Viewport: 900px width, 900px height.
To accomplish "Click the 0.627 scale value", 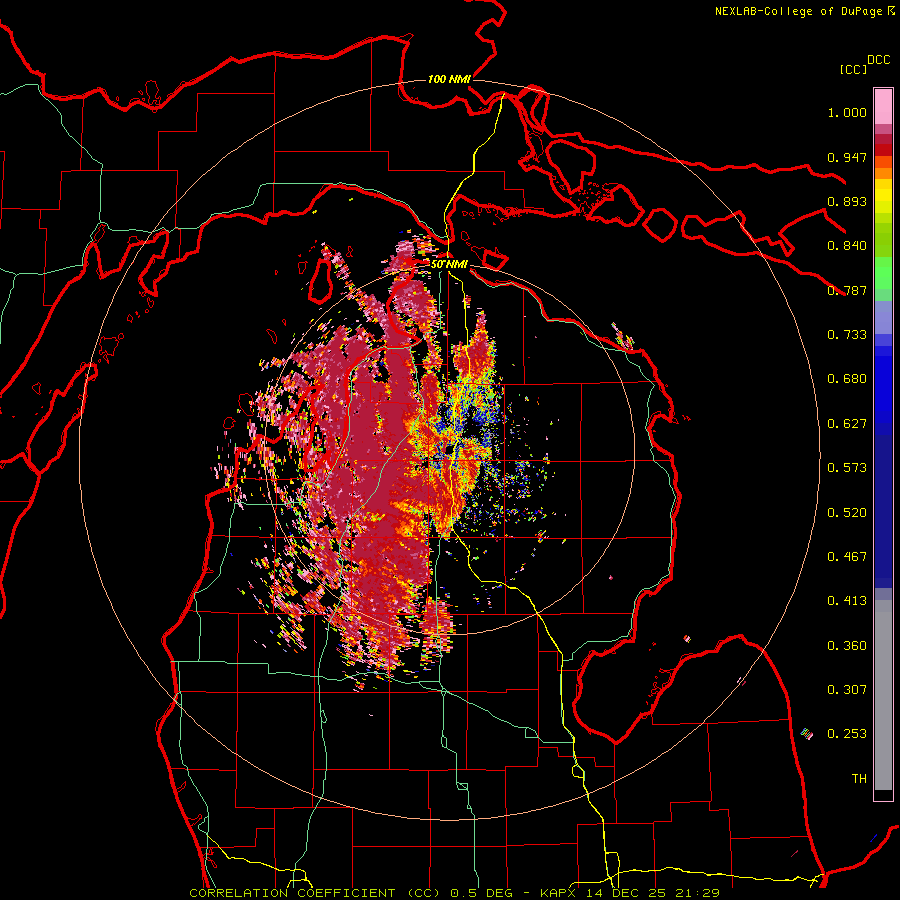I will tap(847, 424).
